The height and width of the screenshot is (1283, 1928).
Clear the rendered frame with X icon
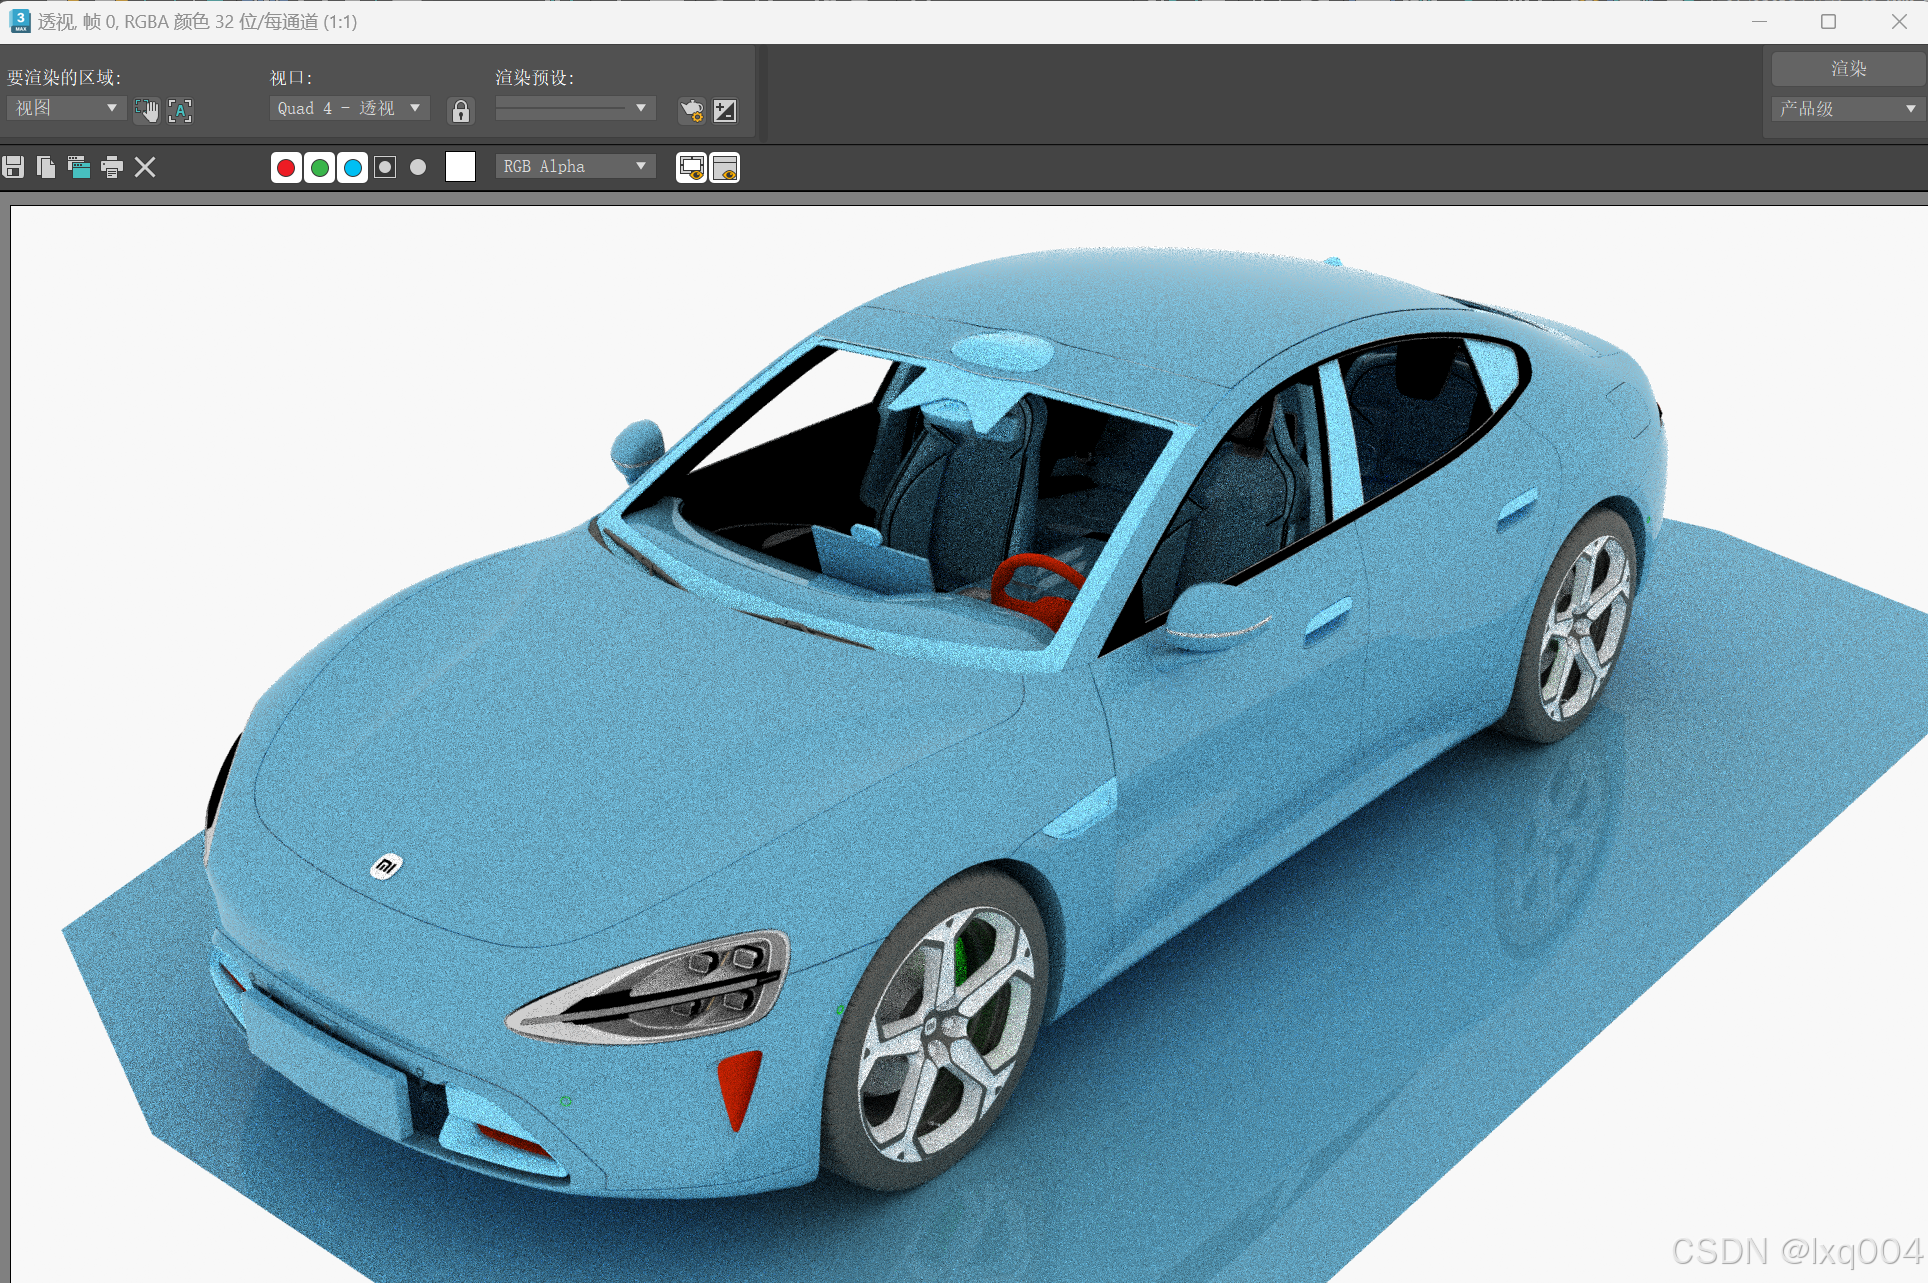(x=145, y=167)
